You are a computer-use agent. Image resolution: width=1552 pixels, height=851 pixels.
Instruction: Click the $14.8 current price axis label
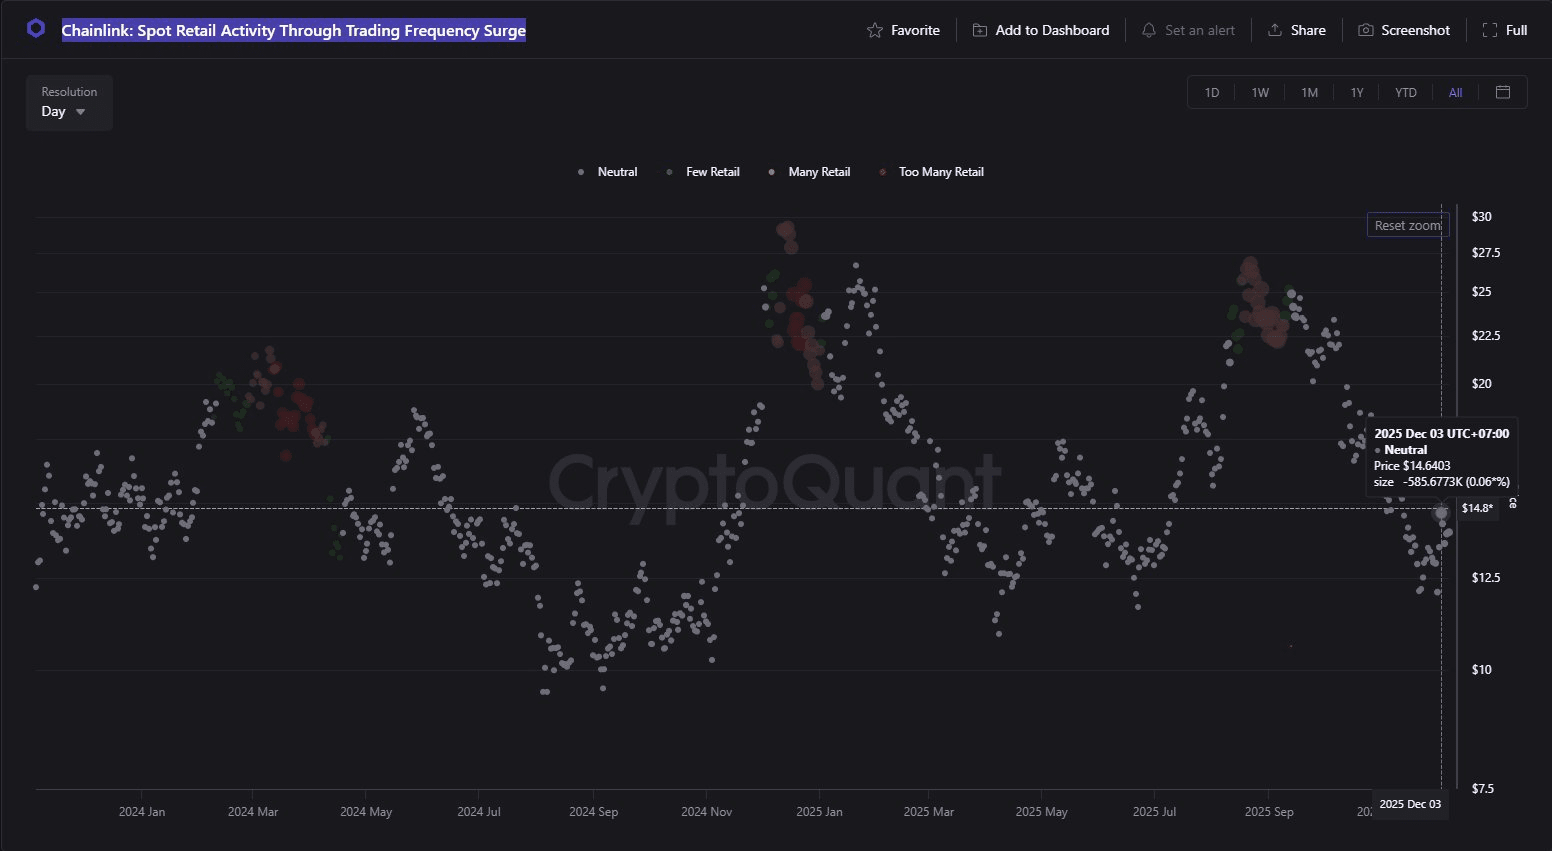[x=1477, y=508]
